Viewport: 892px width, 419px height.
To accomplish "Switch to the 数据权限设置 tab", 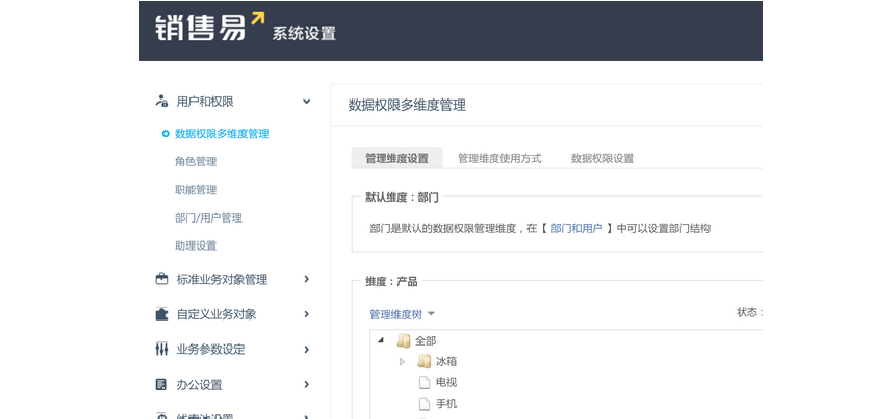I will 602,158.
